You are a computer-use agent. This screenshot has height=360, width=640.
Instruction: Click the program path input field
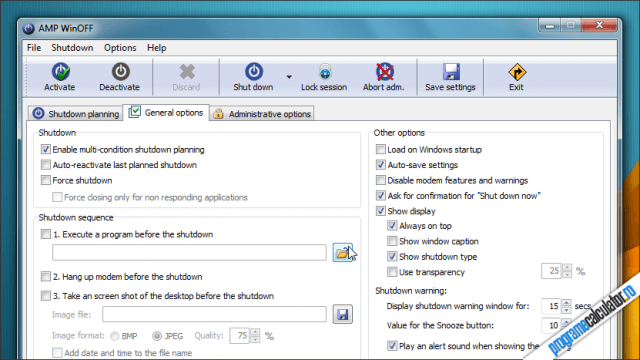click(x=189, y=253)
